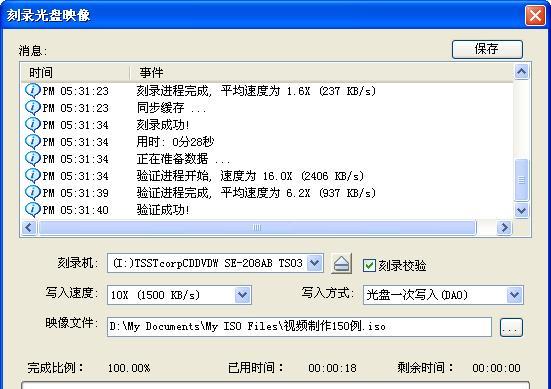Click scroll up arrow in message list
This screenshot has height=389, width=551.
521,71
